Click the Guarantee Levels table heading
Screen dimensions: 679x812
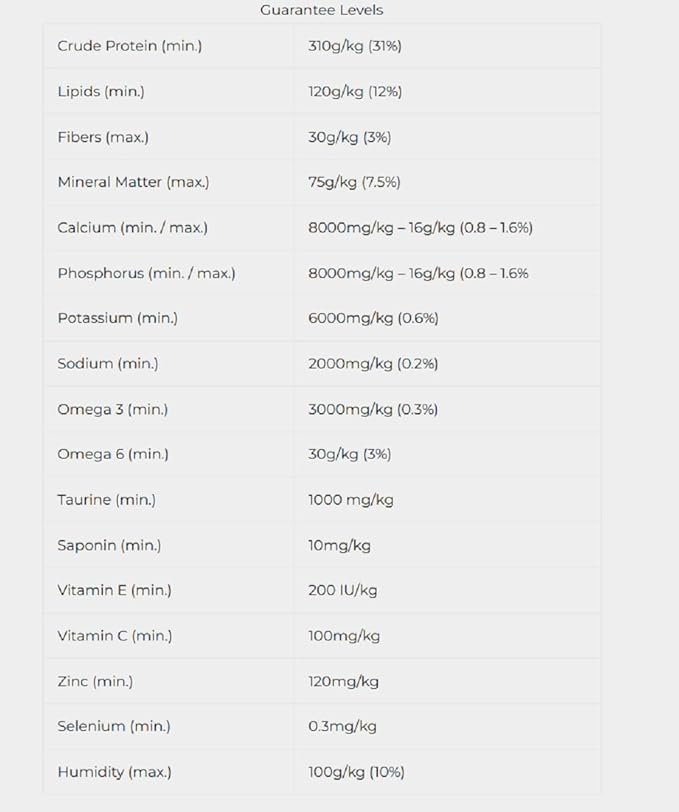point(321,10)
